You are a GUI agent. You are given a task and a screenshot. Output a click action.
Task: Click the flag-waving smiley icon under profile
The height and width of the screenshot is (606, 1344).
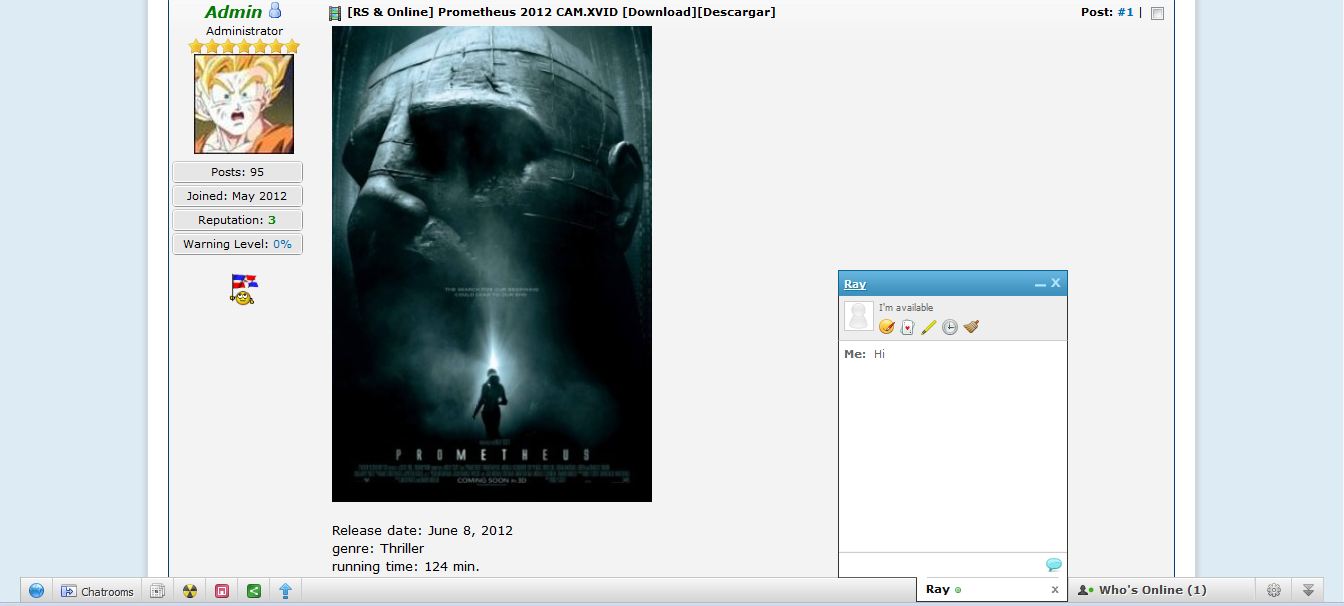pos(243,289)
